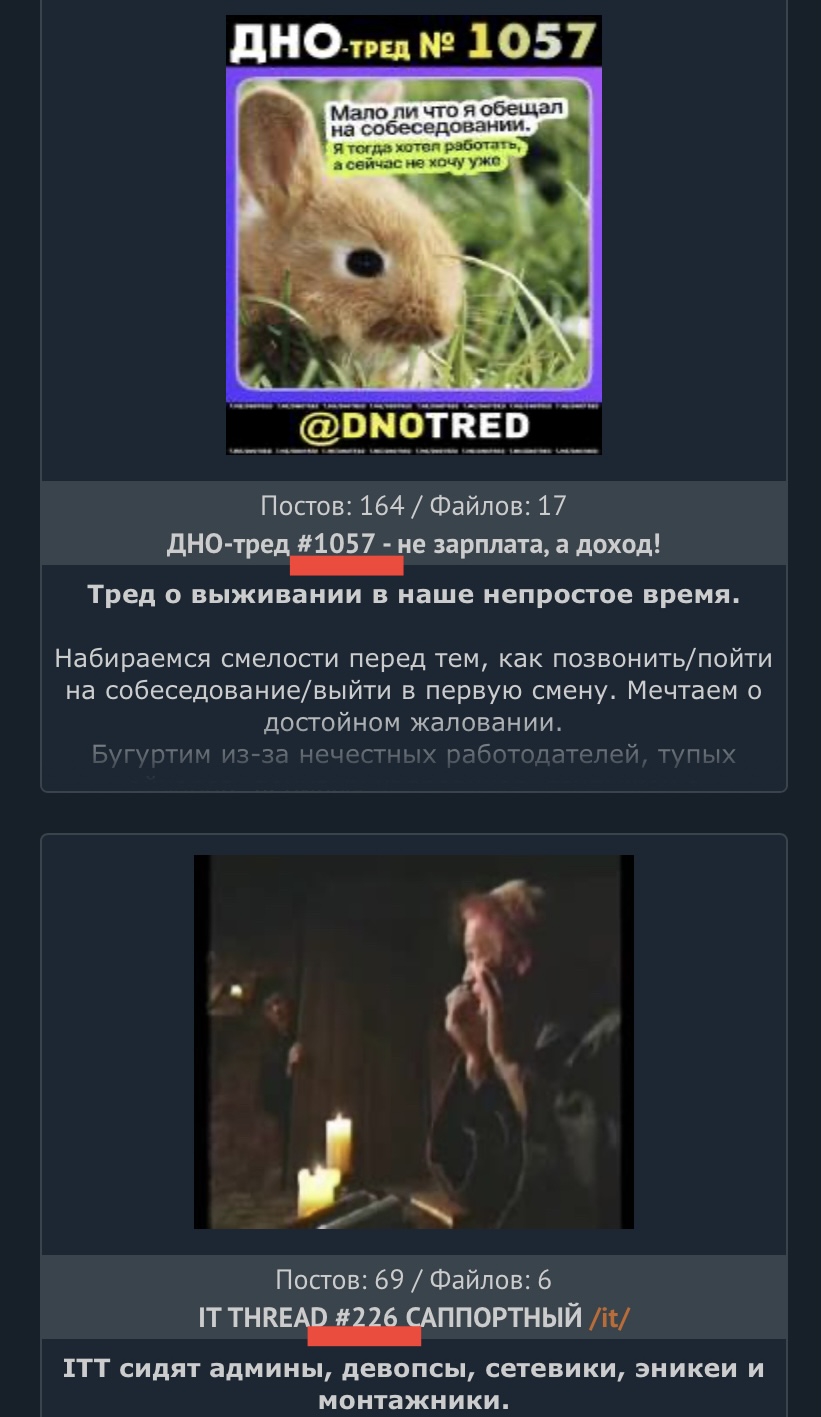Click the red underline beneath #1057
The image size is (821, 1417).
point(346,566)
